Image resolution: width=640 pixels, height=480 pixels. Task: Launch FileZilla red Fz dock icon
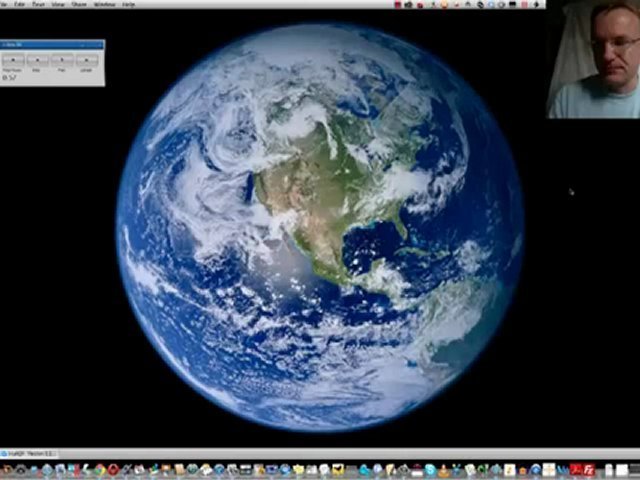tap(589, 470)
